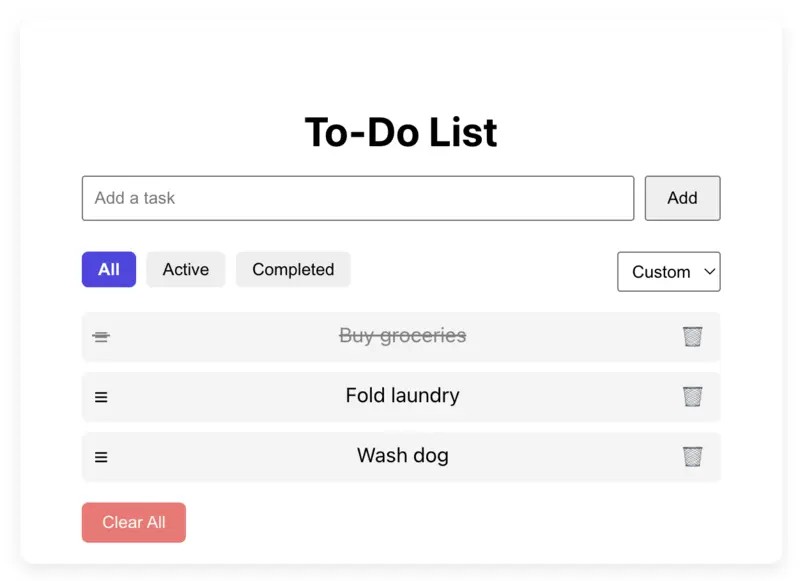
Task: Show only Completed tasks
Action: (292, 269)
